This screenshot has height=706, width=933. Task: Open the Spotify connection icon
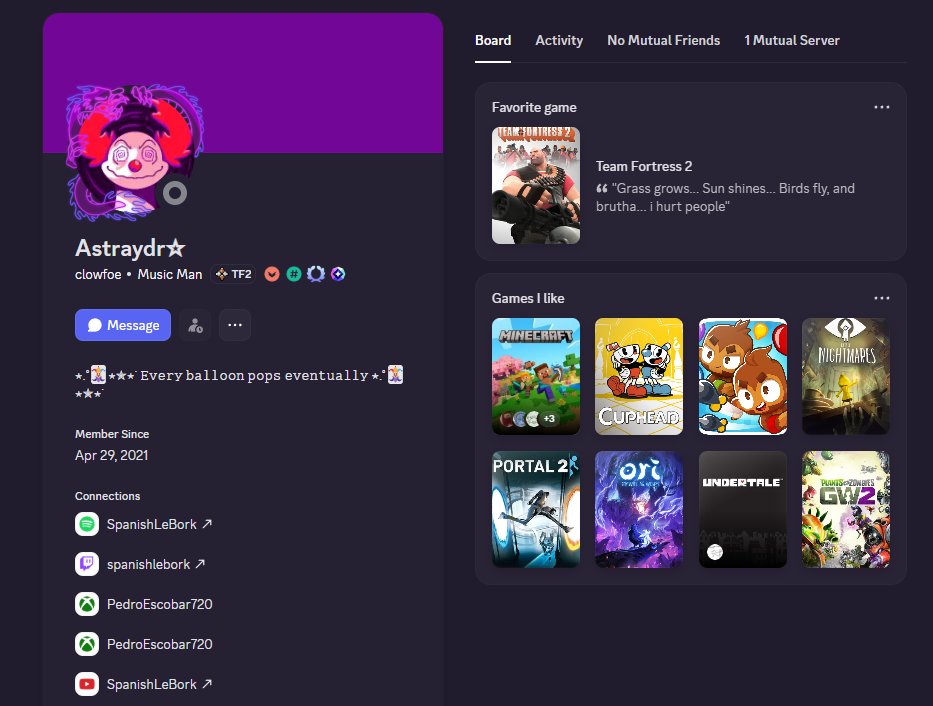tap(86, 524)
